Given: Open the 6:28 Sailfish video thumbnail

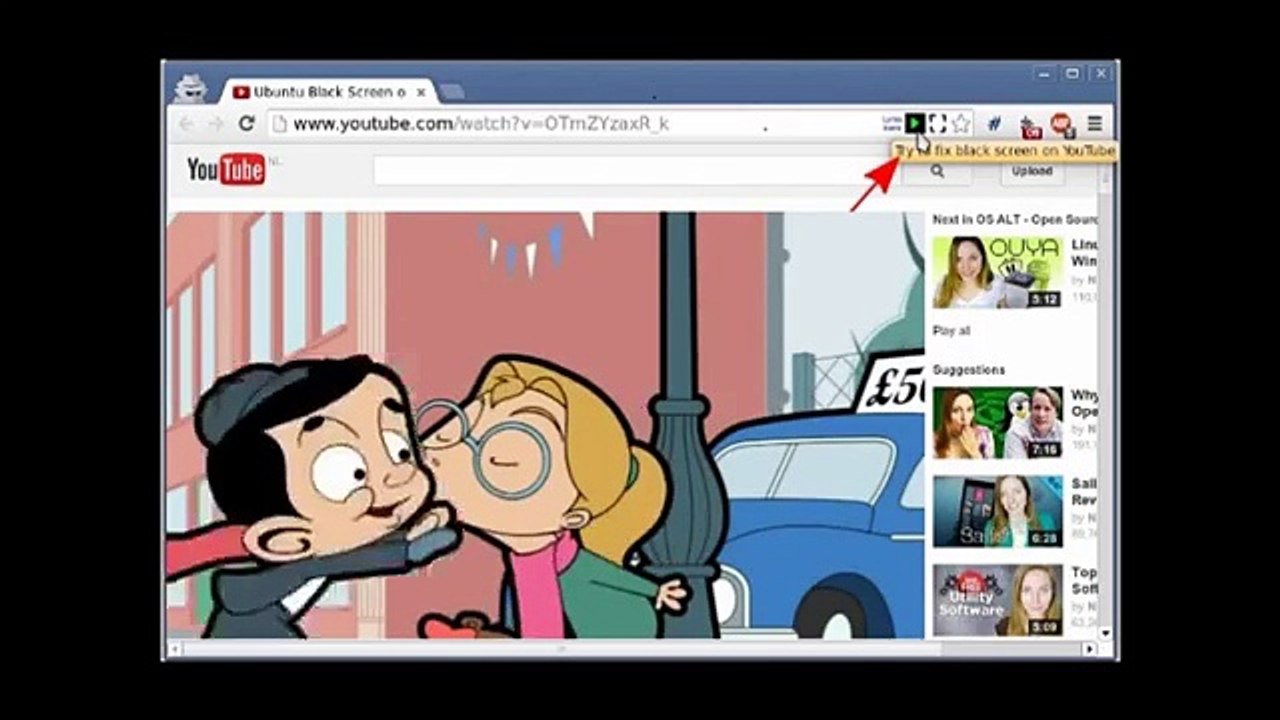Looking at the screenshot, I should pos(997,511).
